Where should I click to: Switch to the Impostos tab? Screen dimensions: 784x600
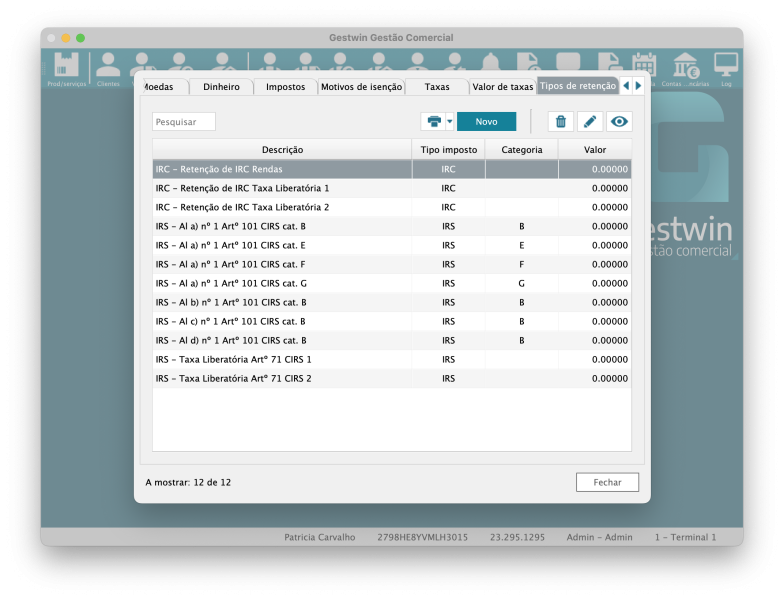click(285, 87)
